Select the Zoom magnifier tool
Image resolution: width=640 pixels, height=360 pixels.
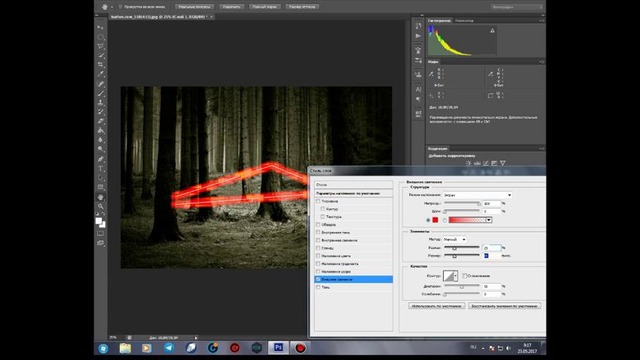coord(100,207)
